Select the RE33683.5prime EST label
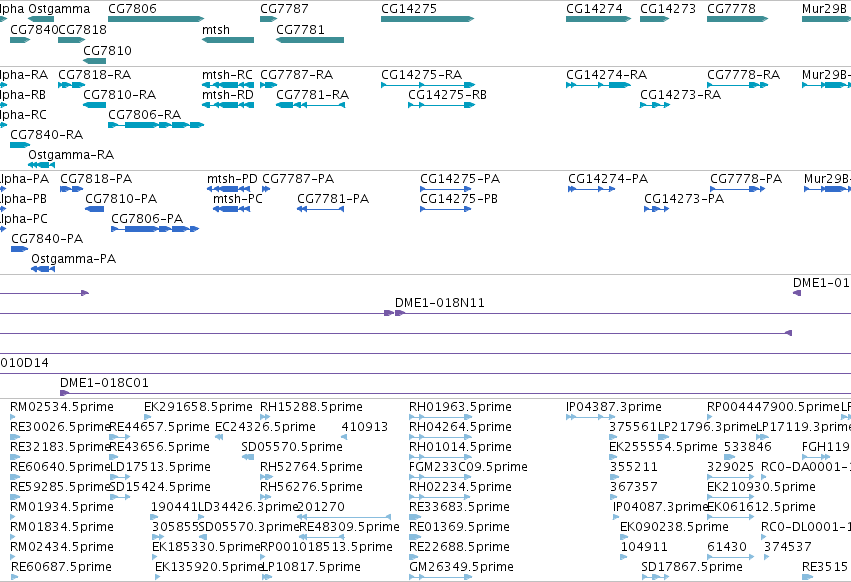851x582 pixels. (460, 507)
